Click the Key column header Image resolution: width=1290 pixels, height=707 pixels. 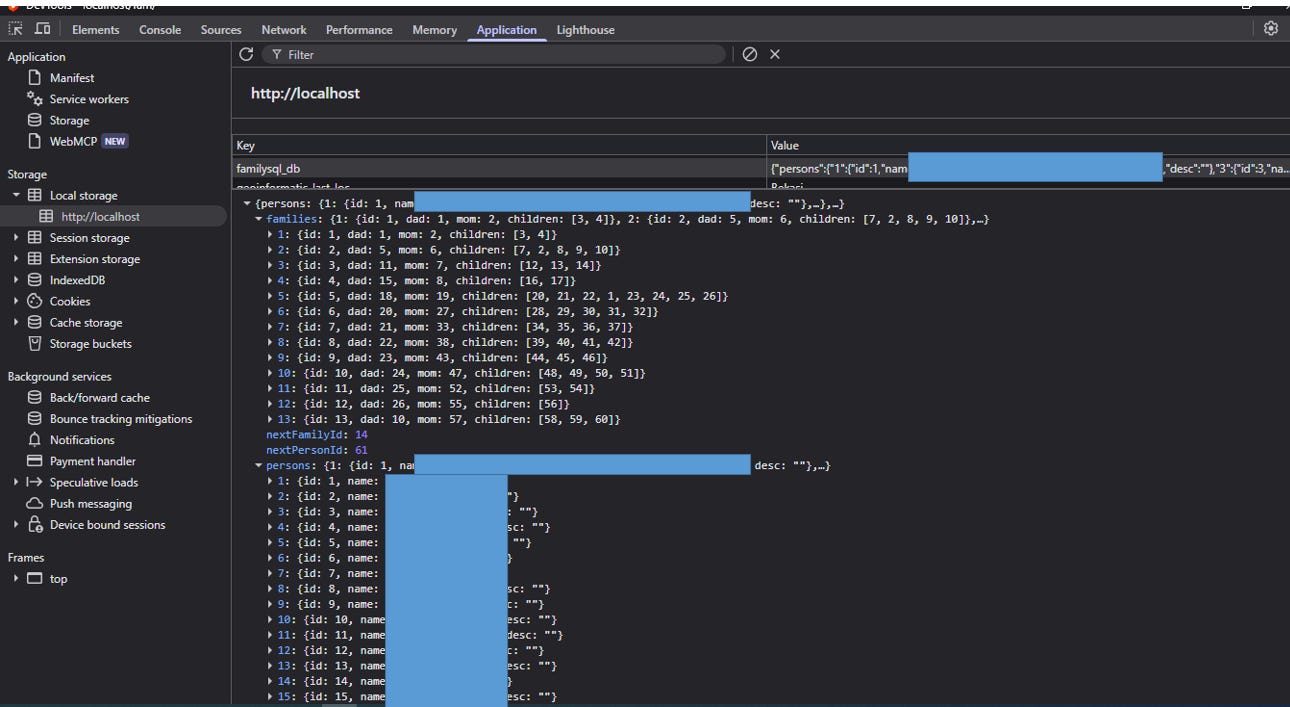pyautogui.click(x=499, y=145)
